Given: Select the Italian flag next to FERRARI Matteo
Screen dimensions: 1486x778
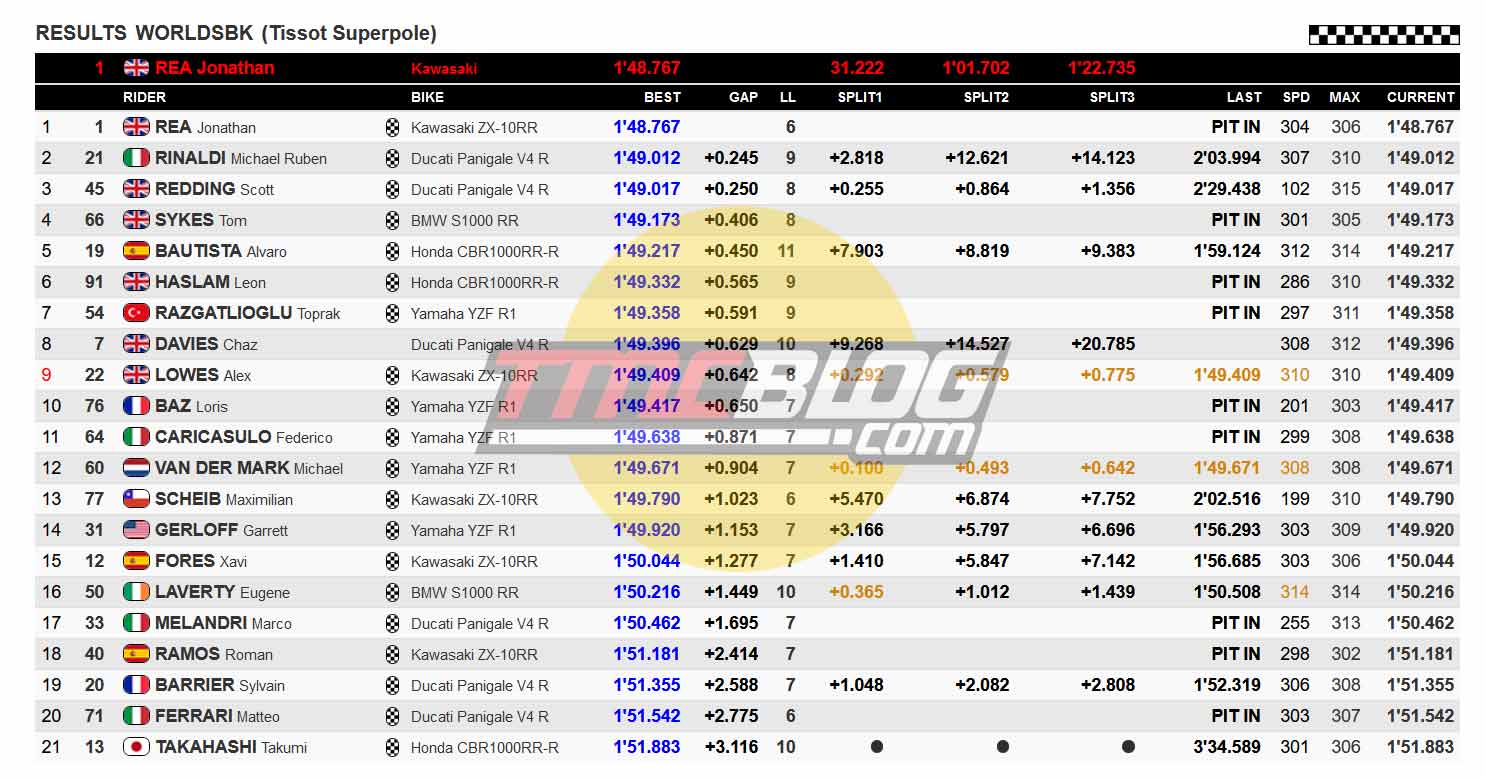Looking at the screenshot, I should click(136, 716).
